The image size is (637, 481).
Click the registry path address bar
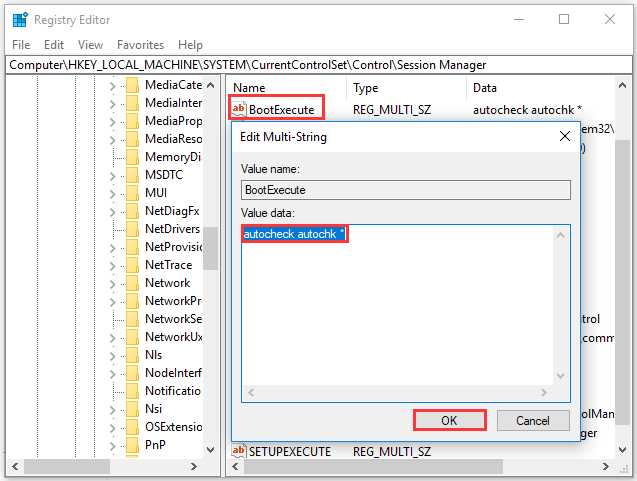pyautogui.click(x=318, y=65)
